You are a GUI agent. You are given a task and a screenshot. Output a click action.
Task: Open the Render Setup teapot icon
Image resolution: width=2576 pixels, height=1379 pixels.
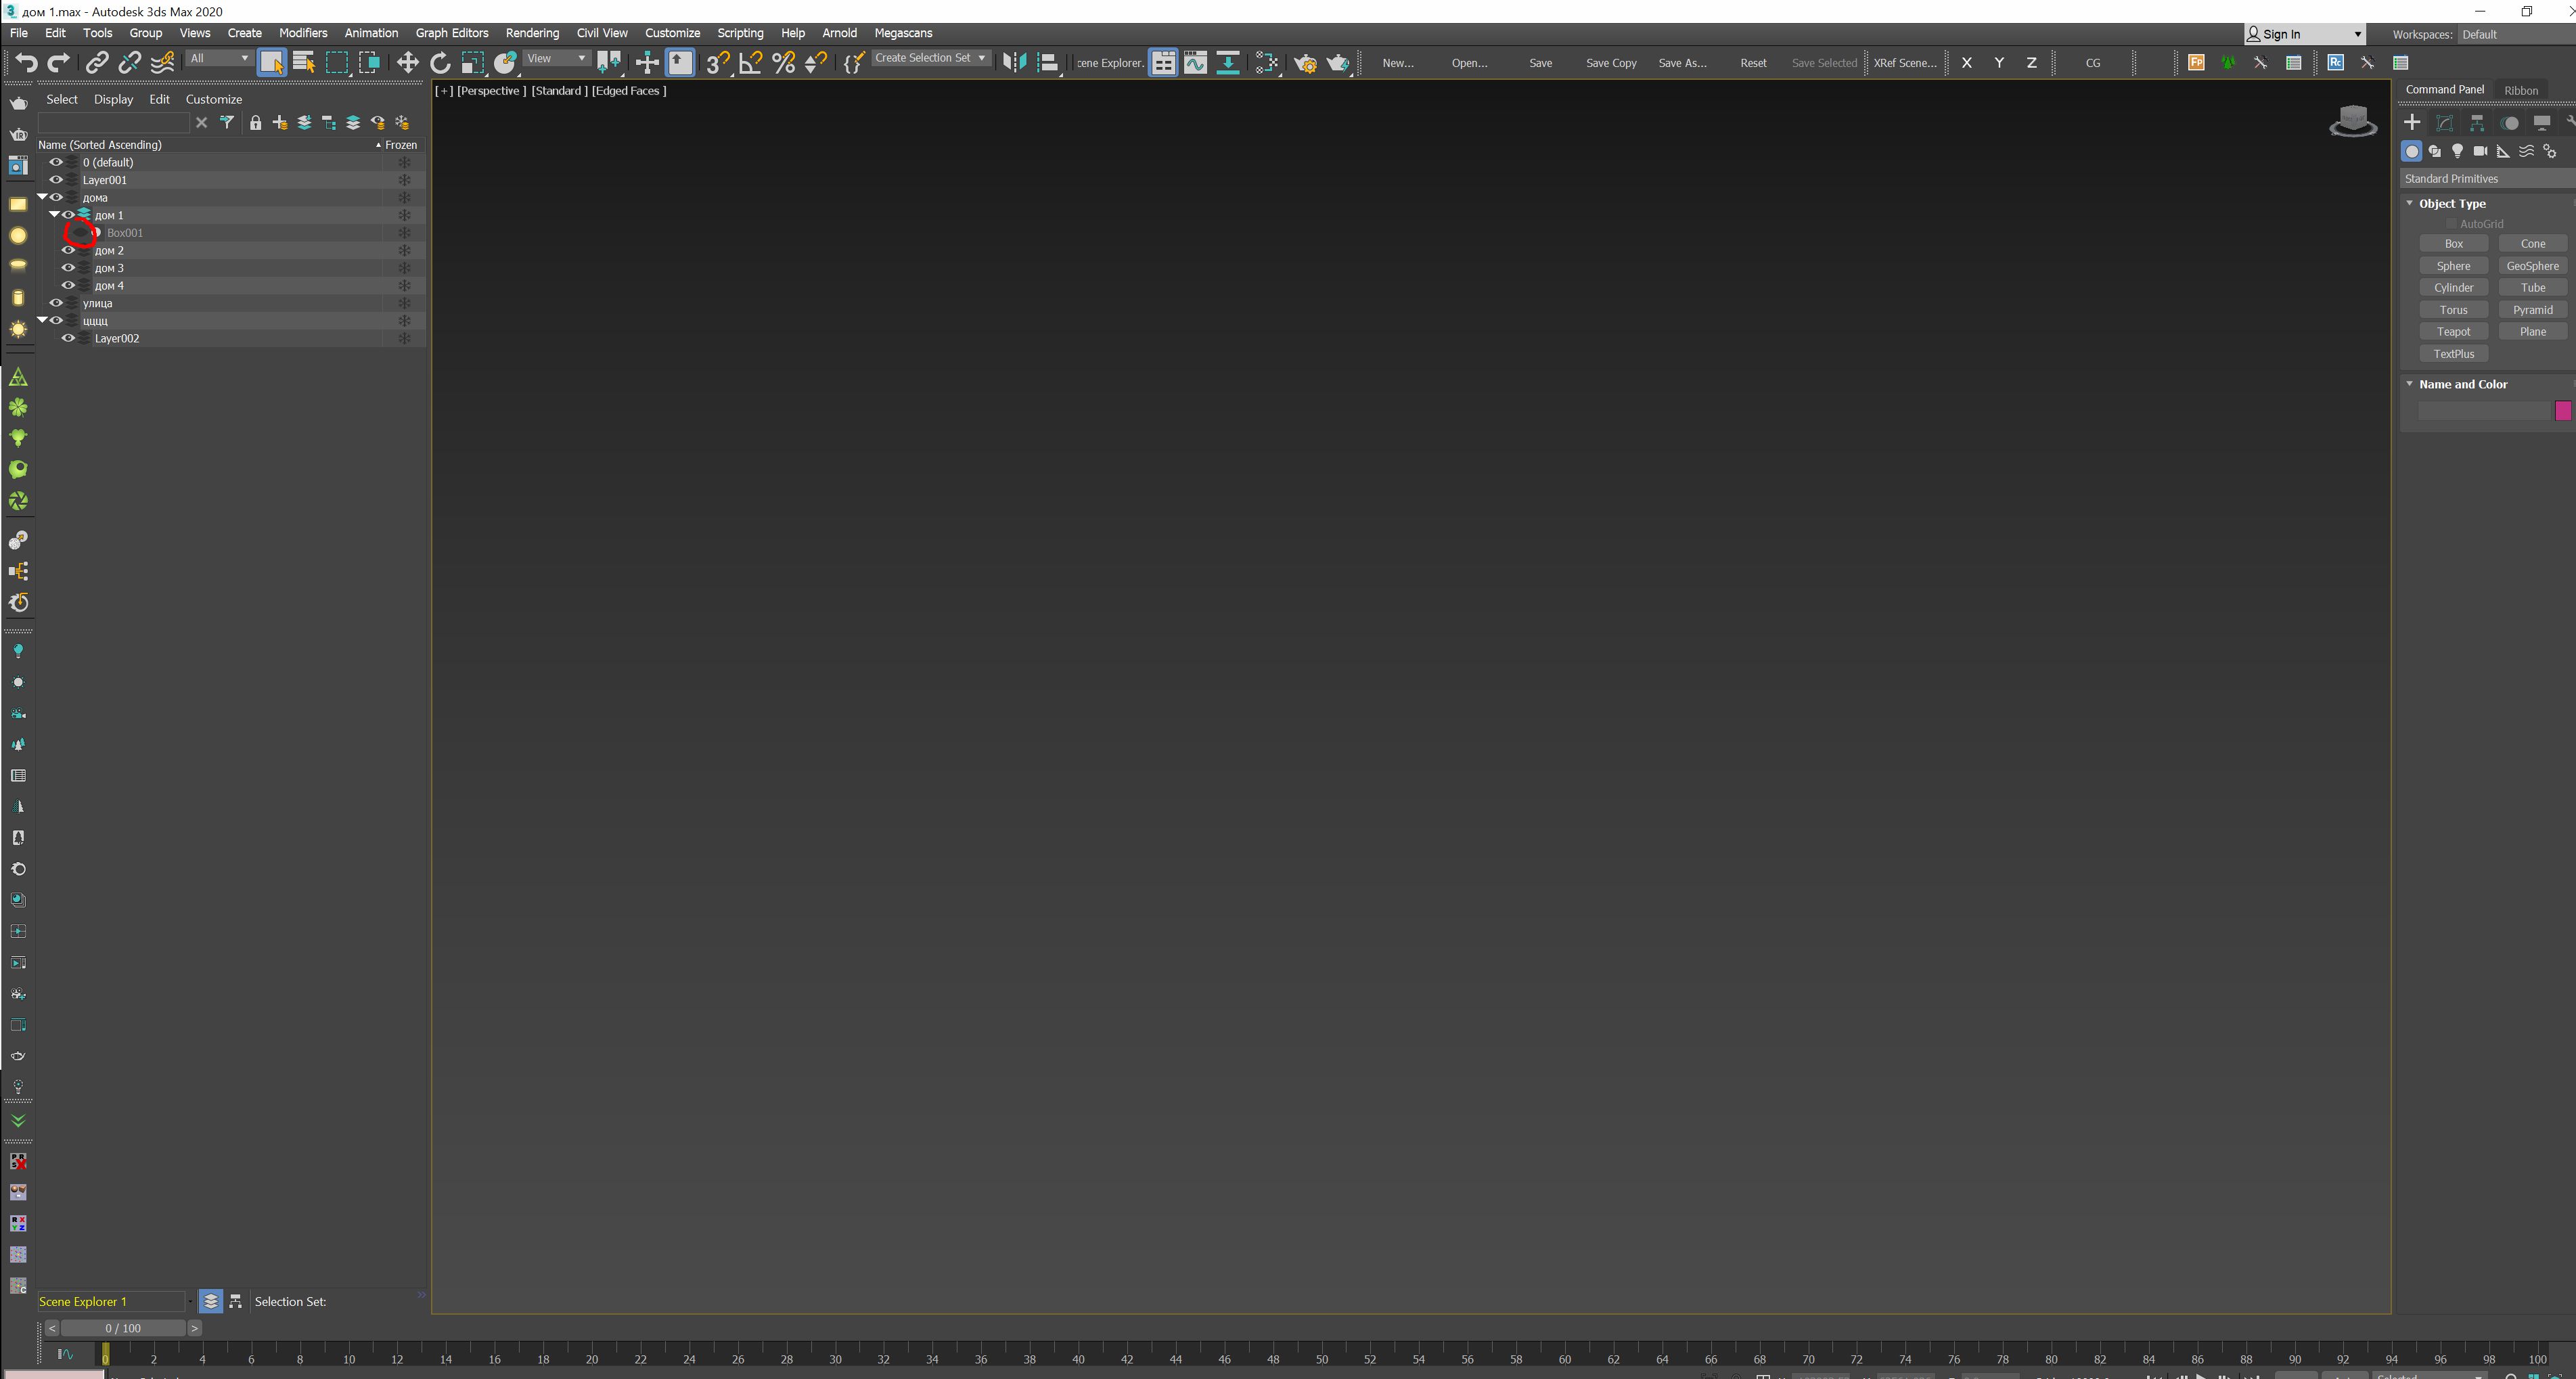[1305, 62]
